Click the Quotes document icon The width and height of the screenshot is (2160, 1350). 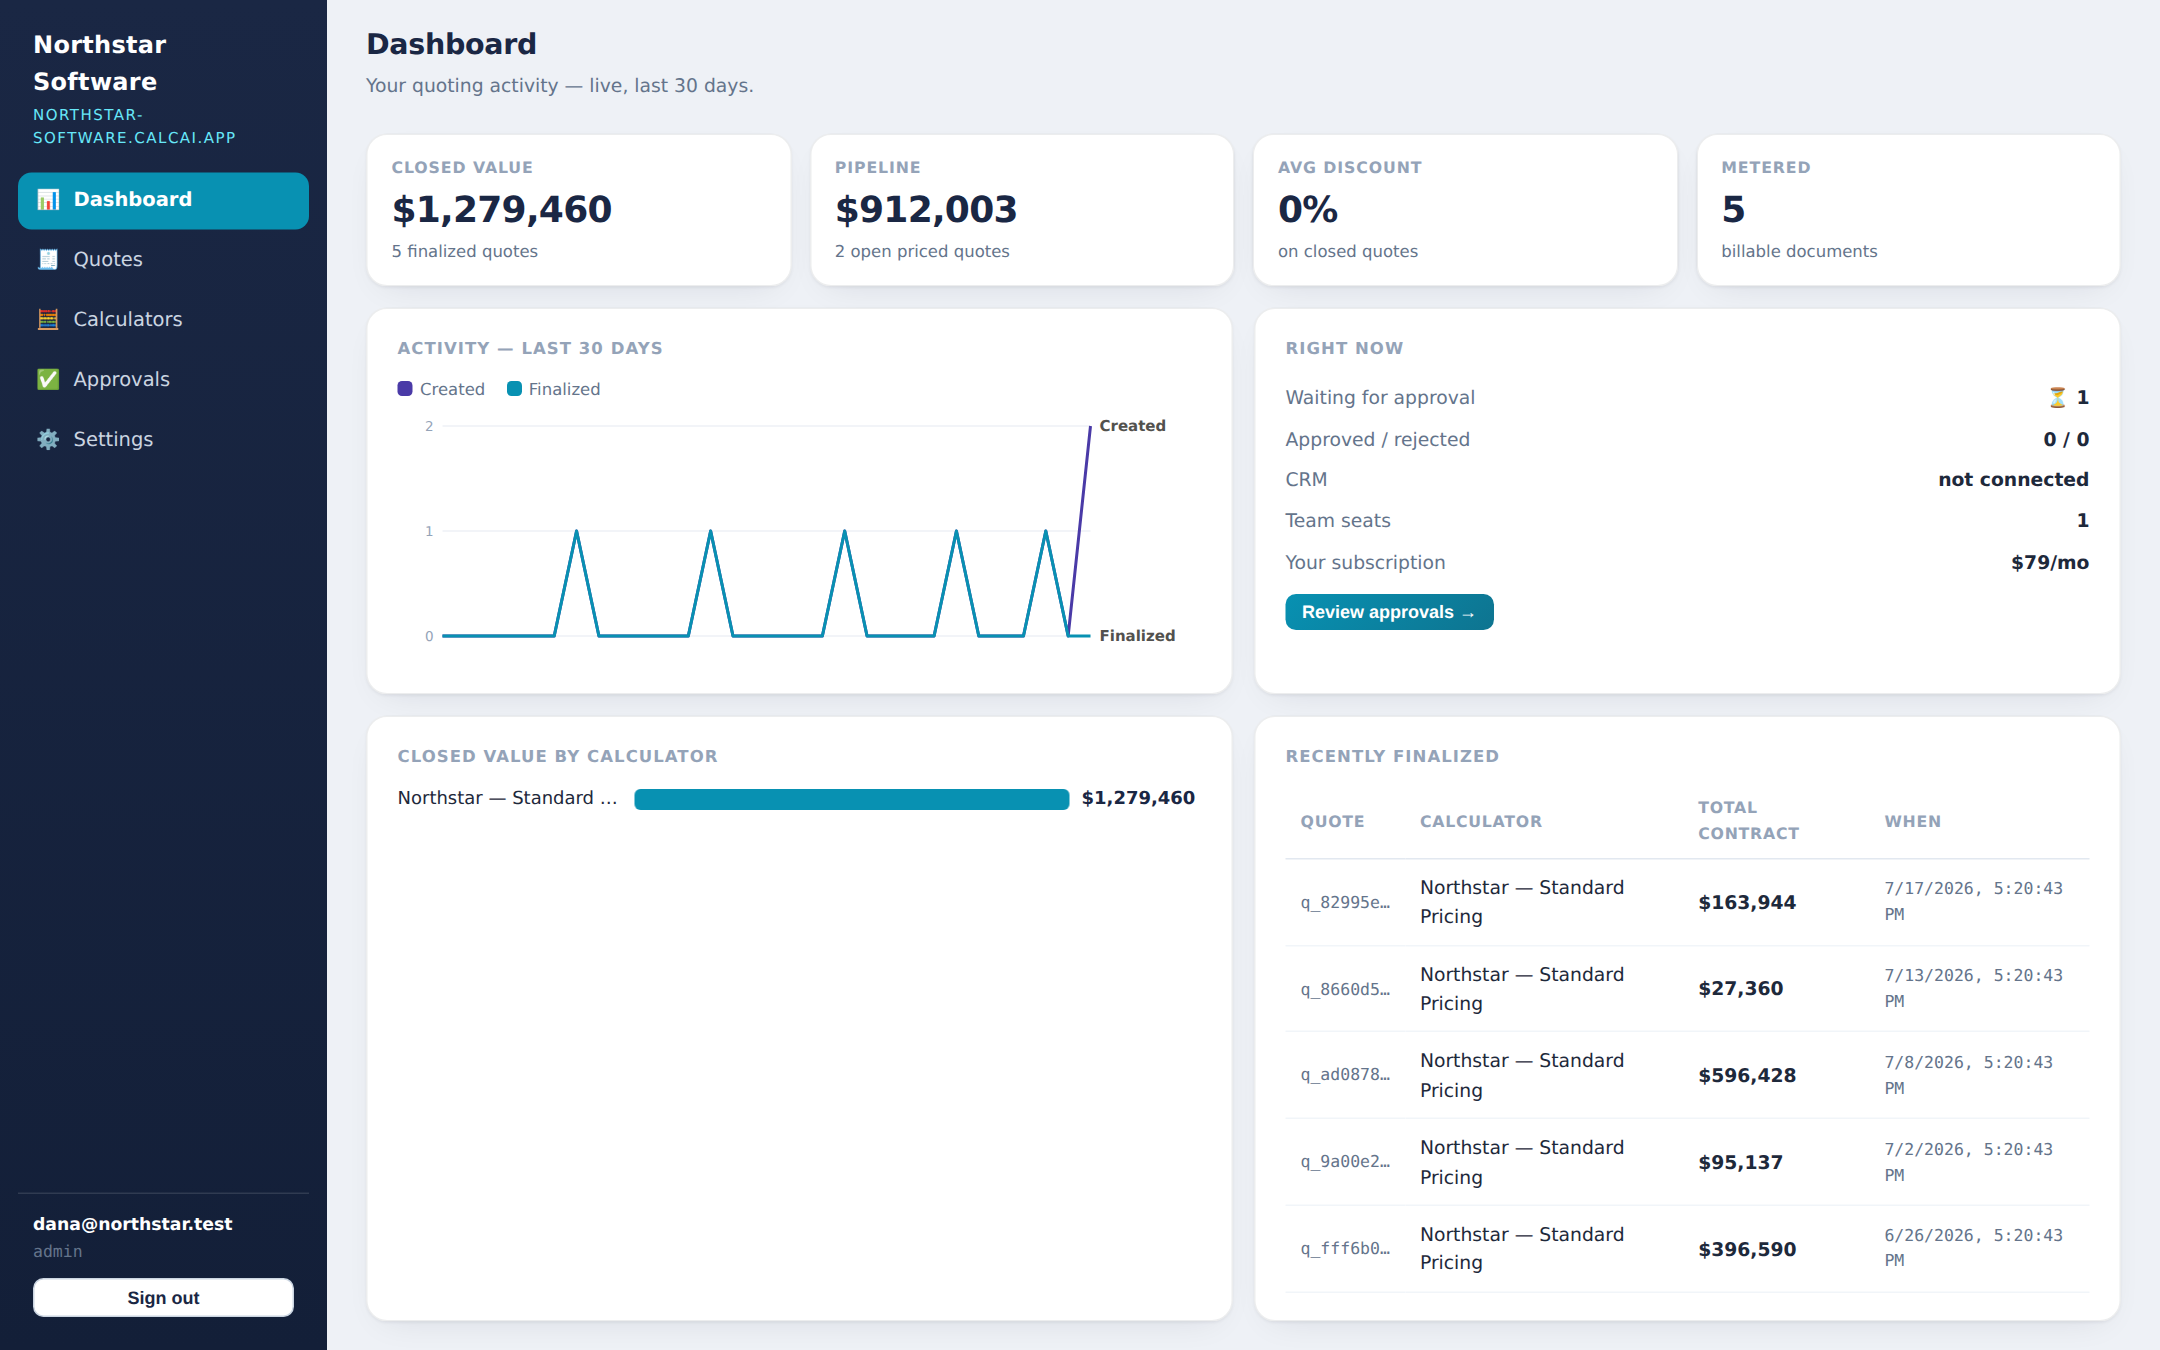tap(48, 260)
